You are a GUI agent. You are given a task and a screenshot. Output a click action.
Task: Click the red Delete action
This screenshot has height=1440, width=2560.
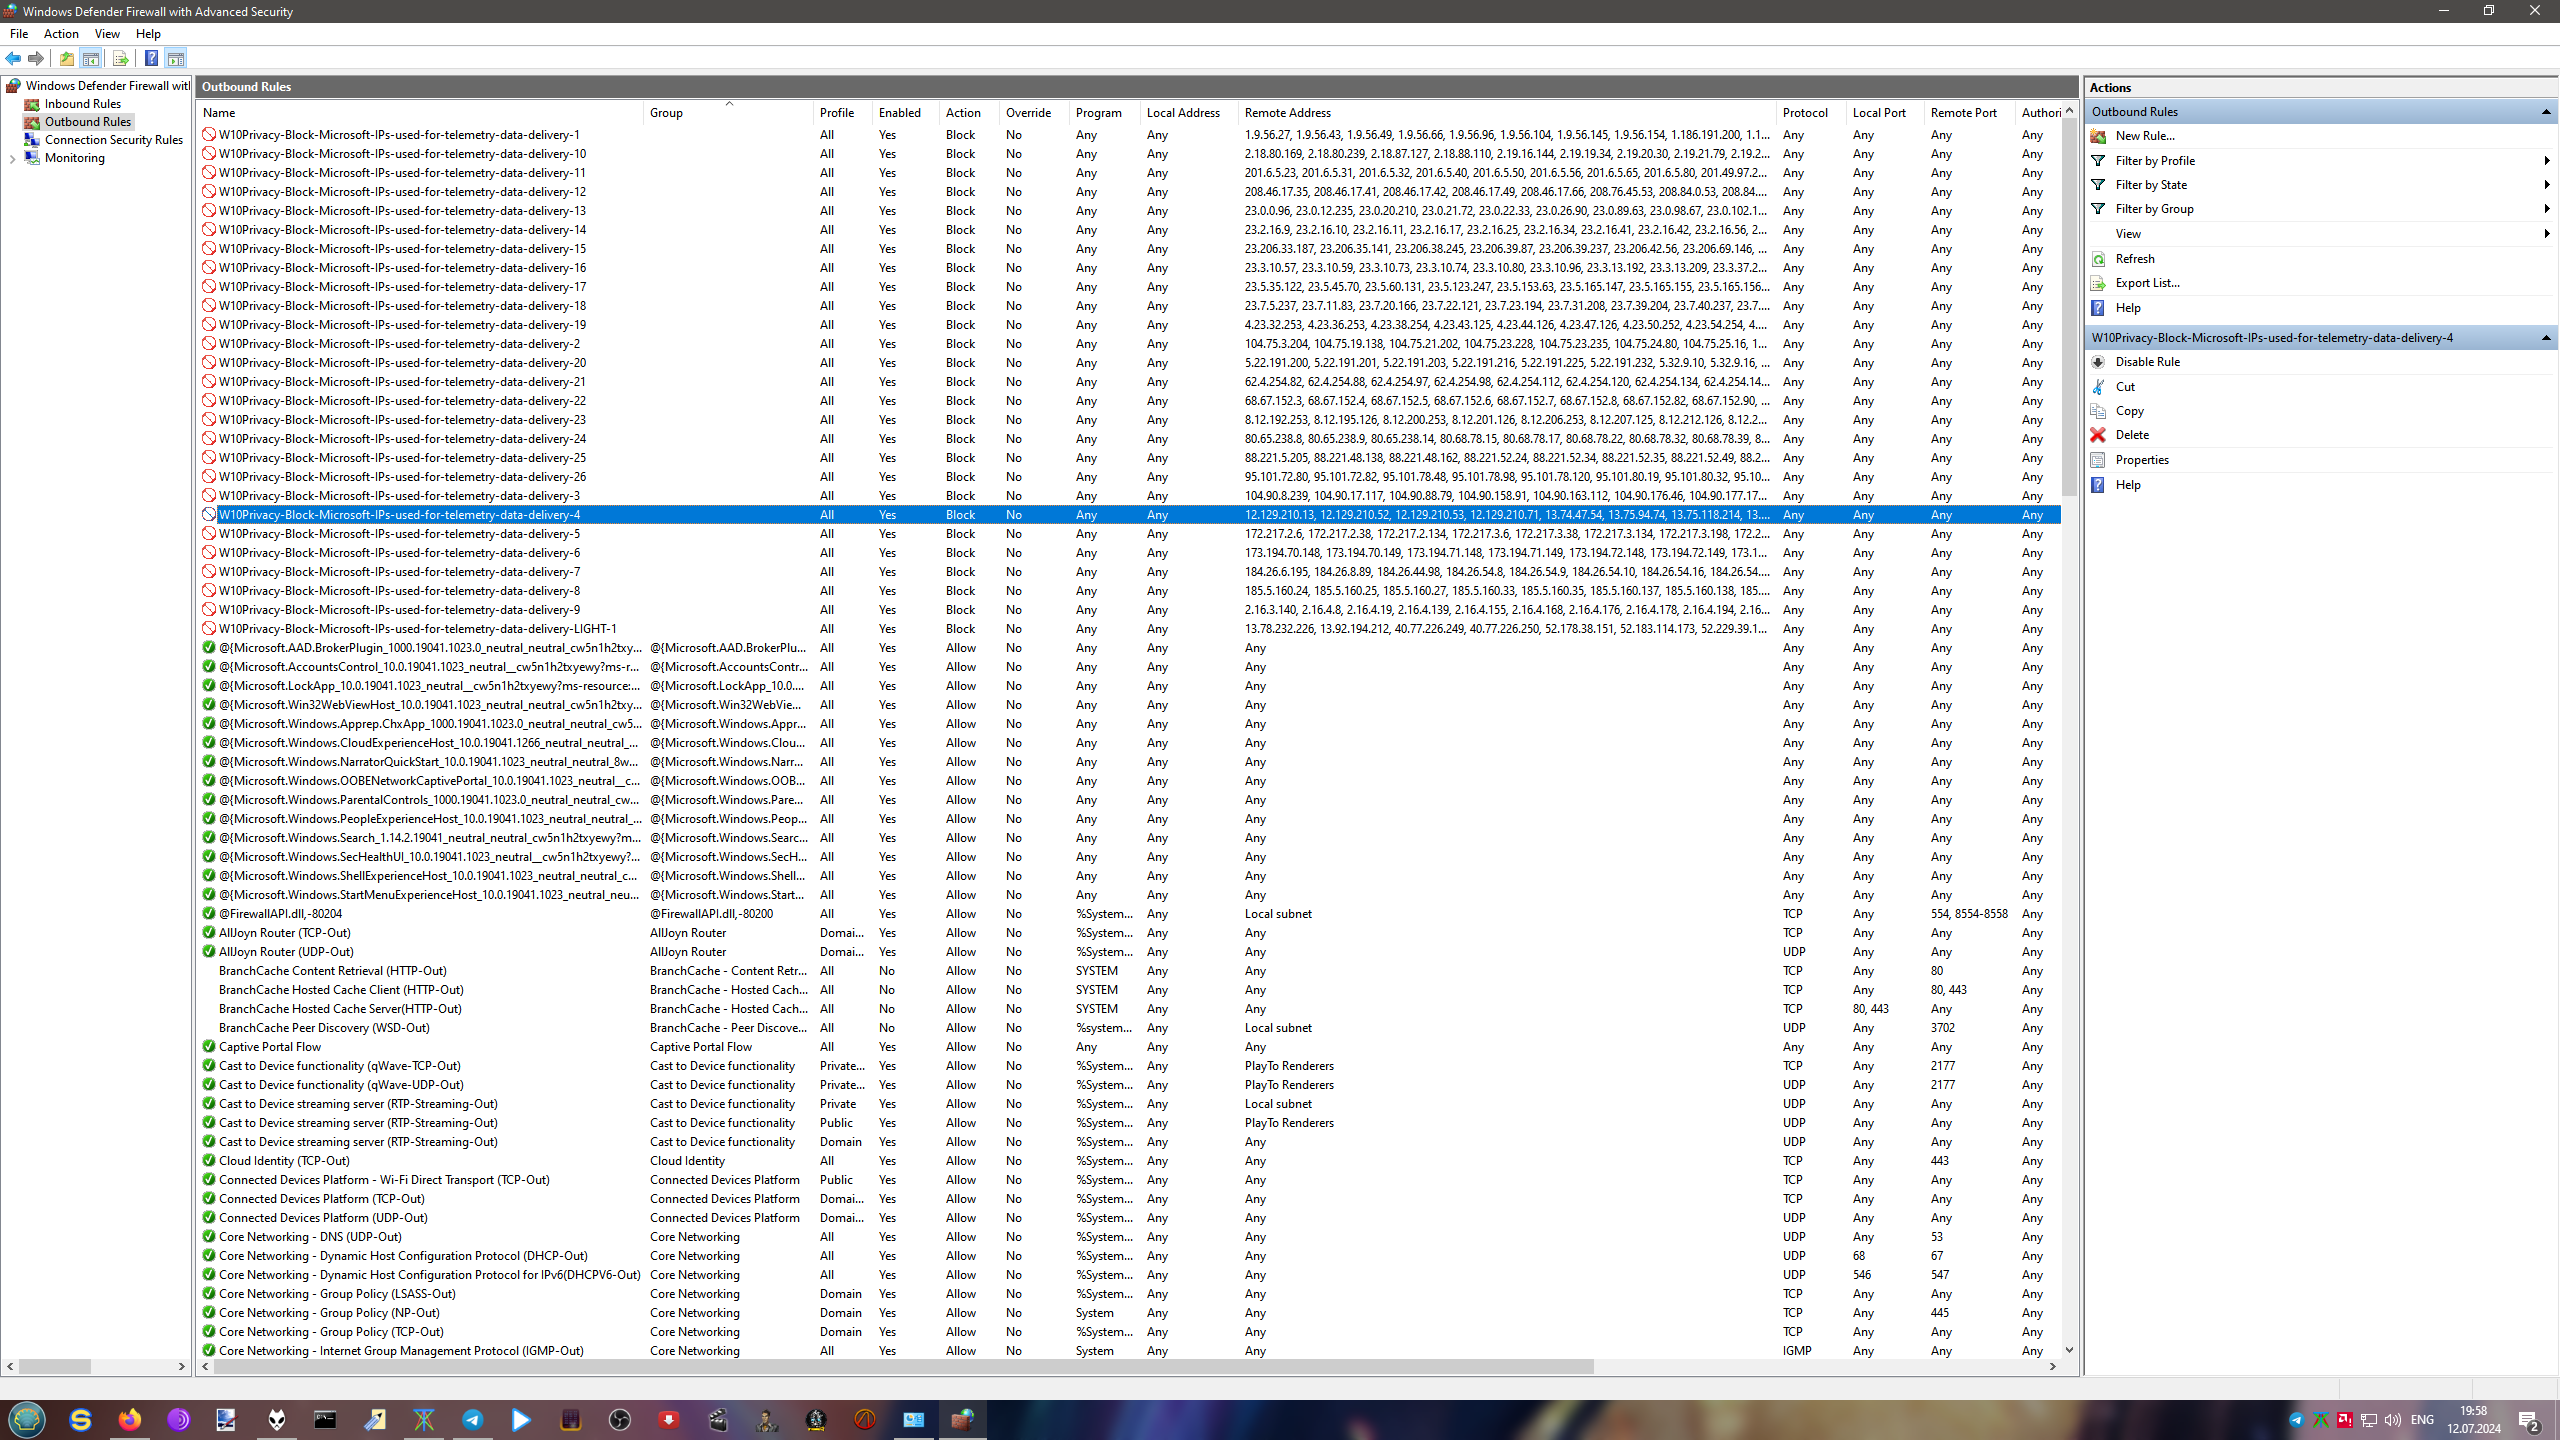[x=2131, y=435]
